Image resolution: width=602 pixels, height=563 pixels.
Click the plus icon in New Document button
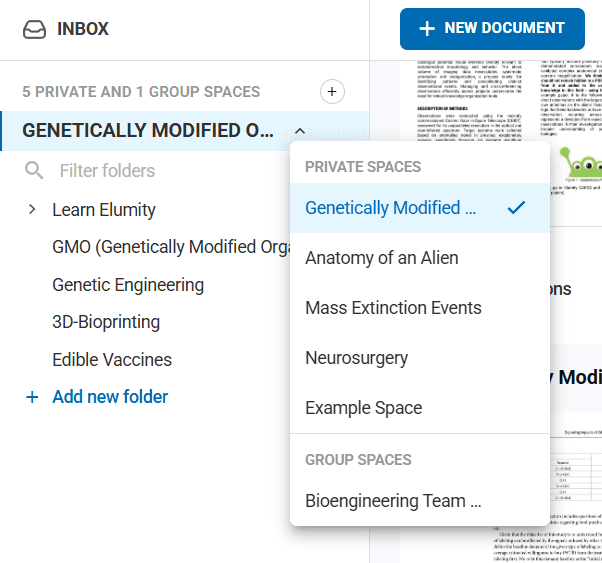coord(427,28)
